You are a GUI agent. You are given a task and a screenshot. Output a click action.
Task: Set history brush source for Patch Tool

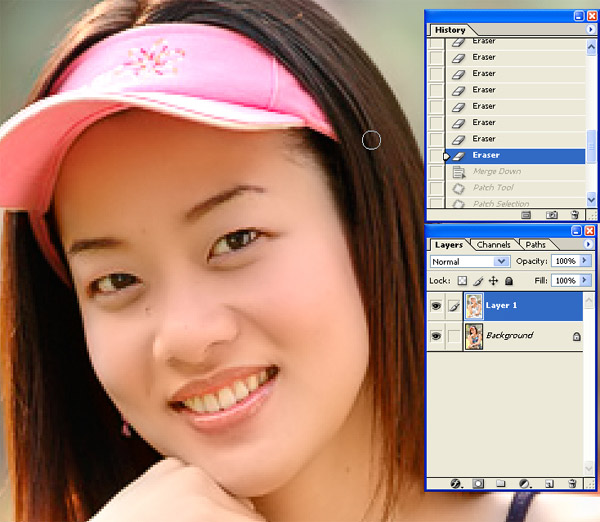point(436,188)
